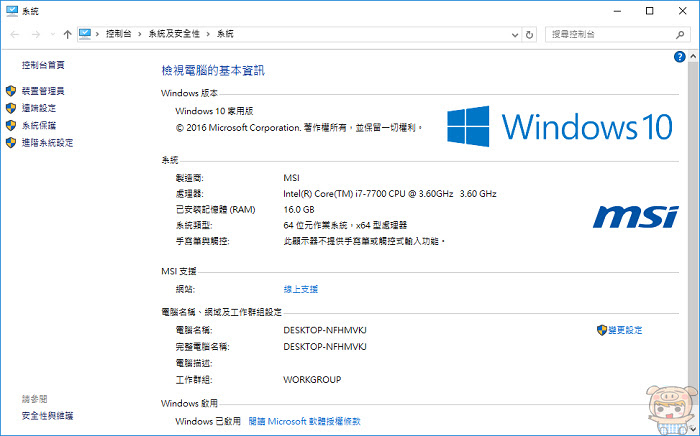Minimize the 系統 window
Viewport: 700px width, 436px height.
click(x=617, y=11)
